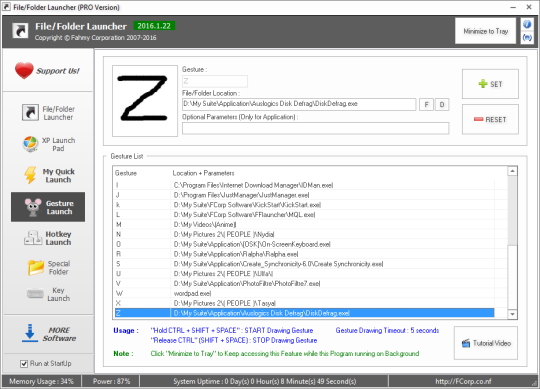Image resolution: width=540 pixels, height=389 pixels.
Task: Select the J gesture row JustManager.exe
Action: point(304,195)
